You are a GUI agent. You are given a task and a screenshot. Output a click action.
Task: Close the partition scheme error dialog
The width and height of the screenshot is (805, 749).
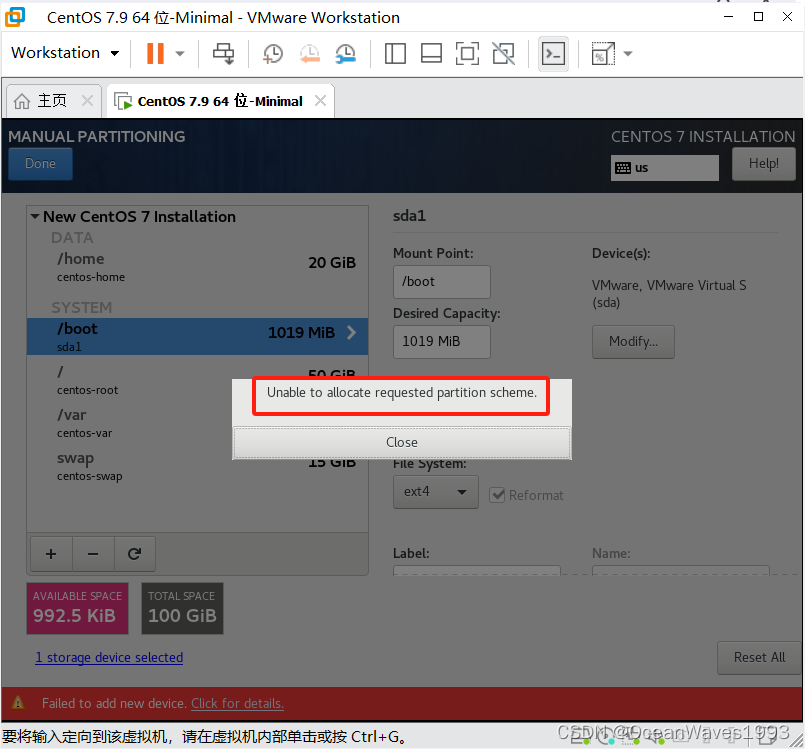(x=401, y=443)
